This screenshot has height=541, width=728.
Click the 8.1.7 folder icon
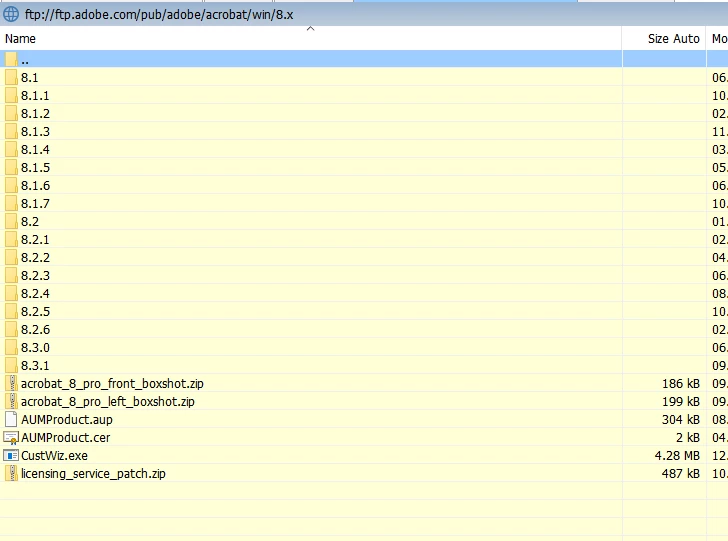[11, 203]
